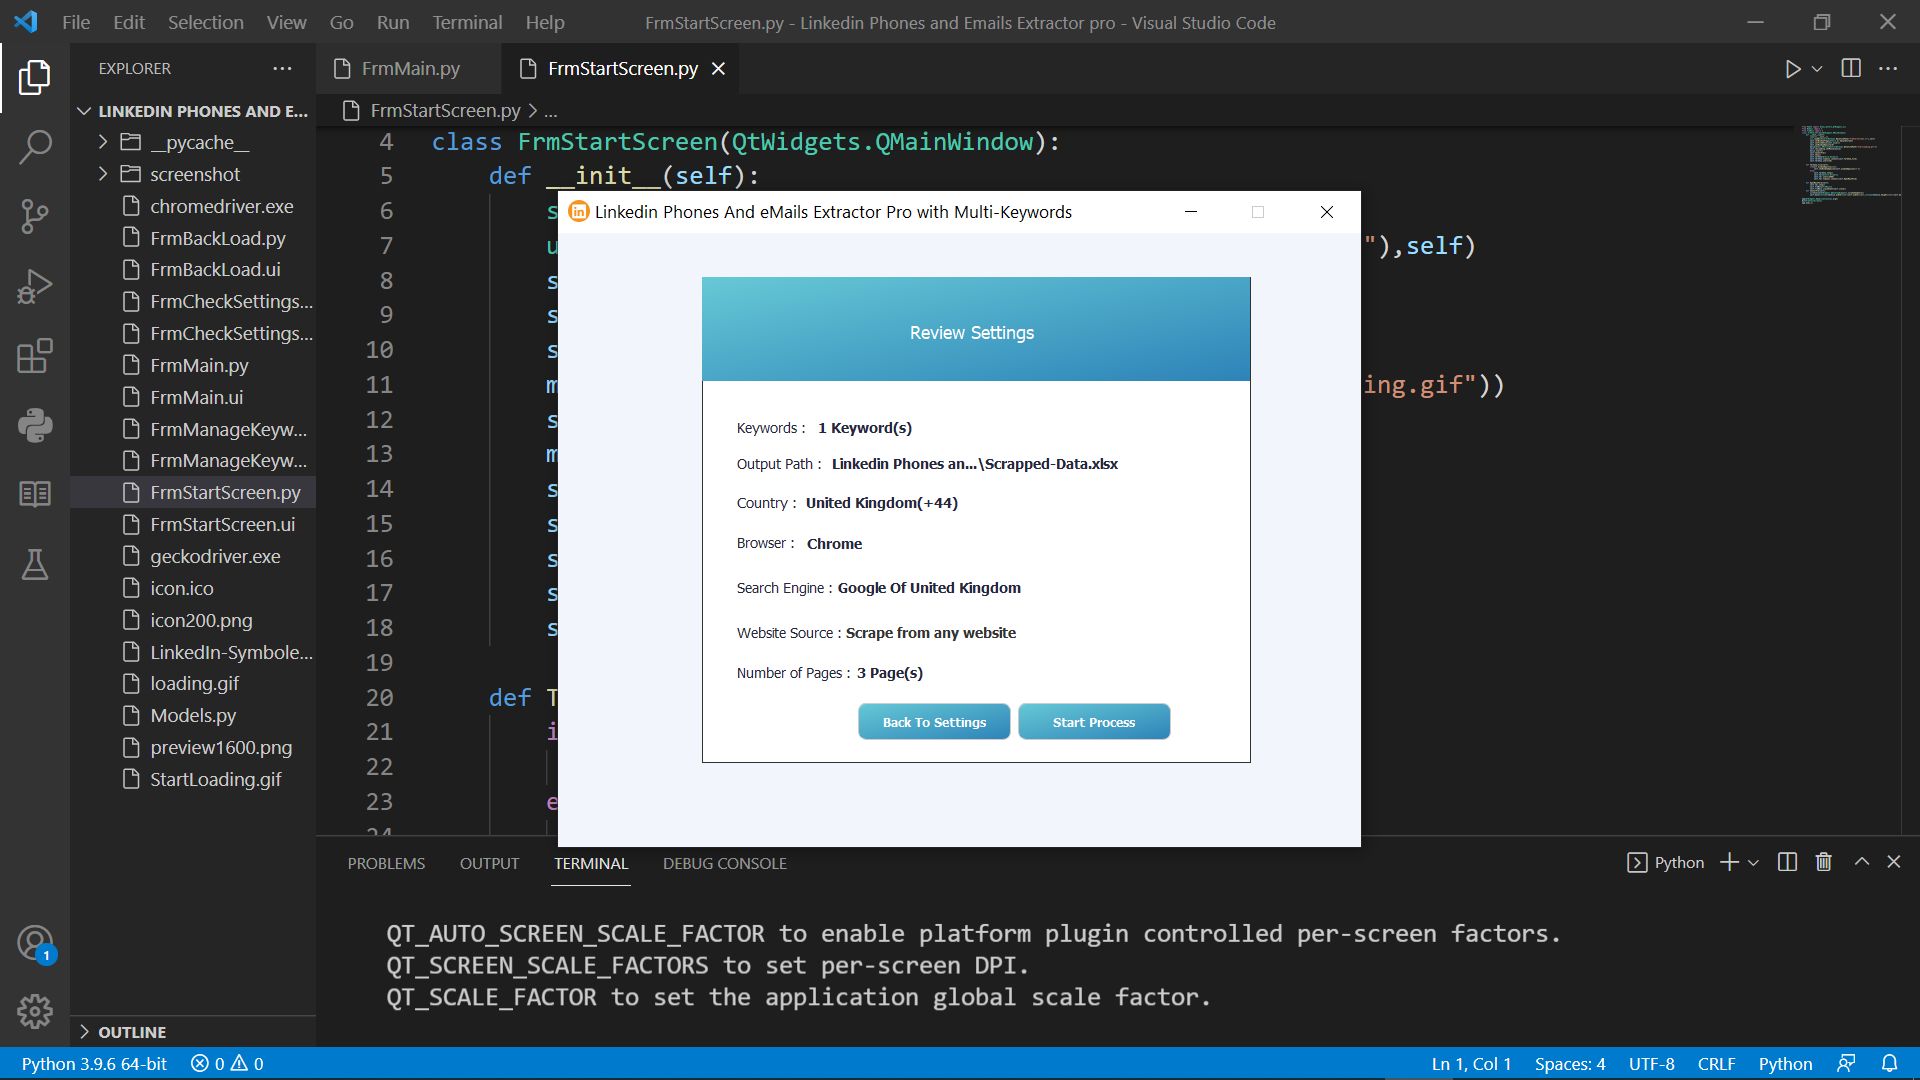The height and width of the screenshot is (1080, 1920).
Task: Close the terminal panel
Action: tap(1894, 862)
